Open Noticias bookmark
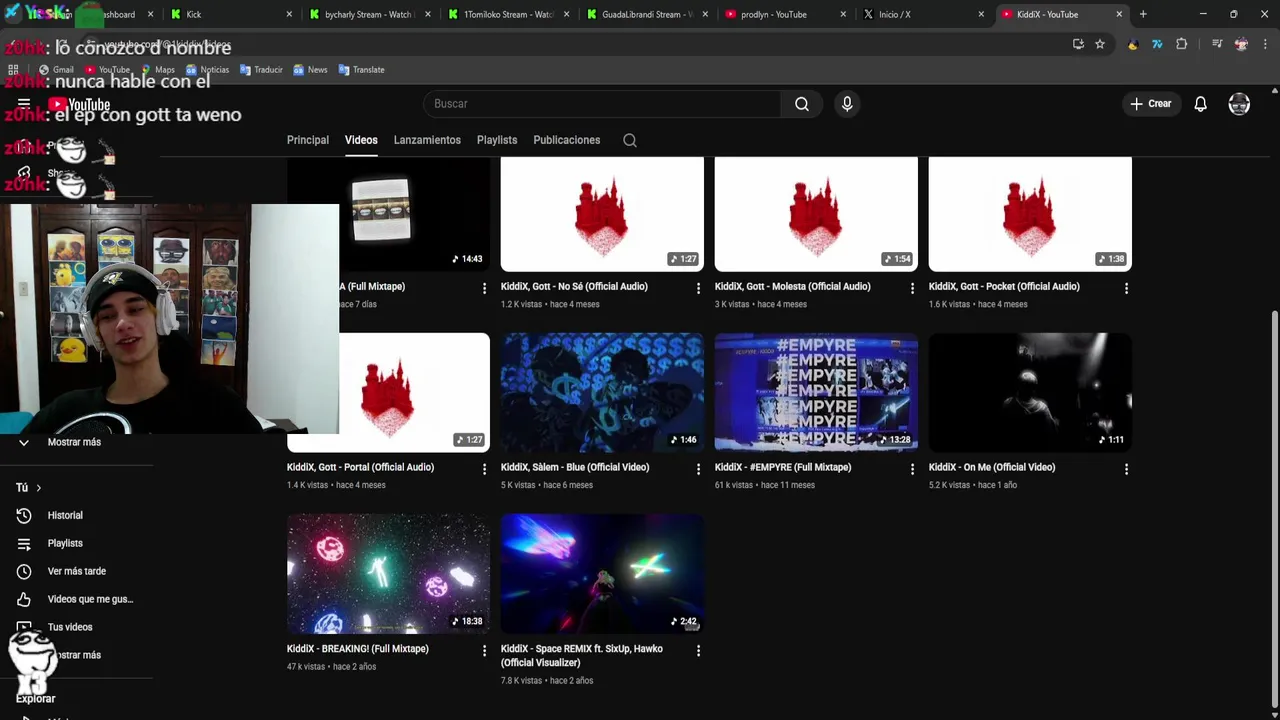Screen dimensions: 1280x720 pos(207,70)
